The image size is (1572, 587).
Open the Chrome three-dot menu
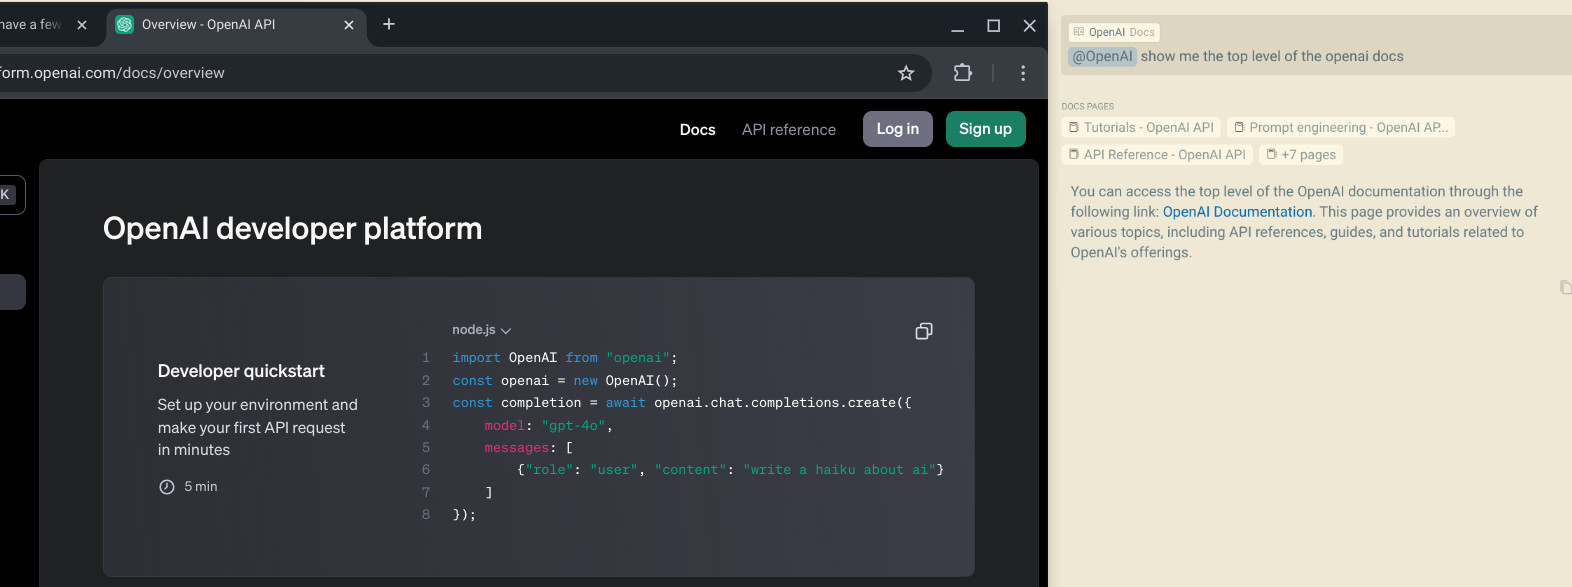click(x=1022, y=73)
